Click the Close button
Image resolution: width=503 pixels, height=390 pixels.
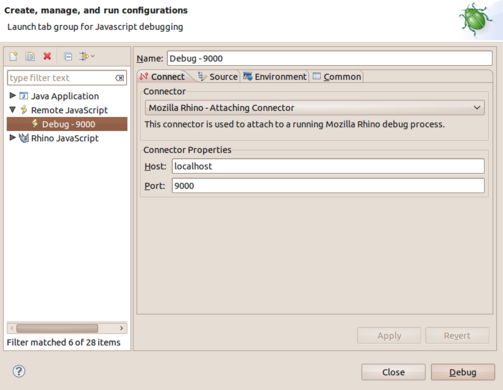point(393,372)
